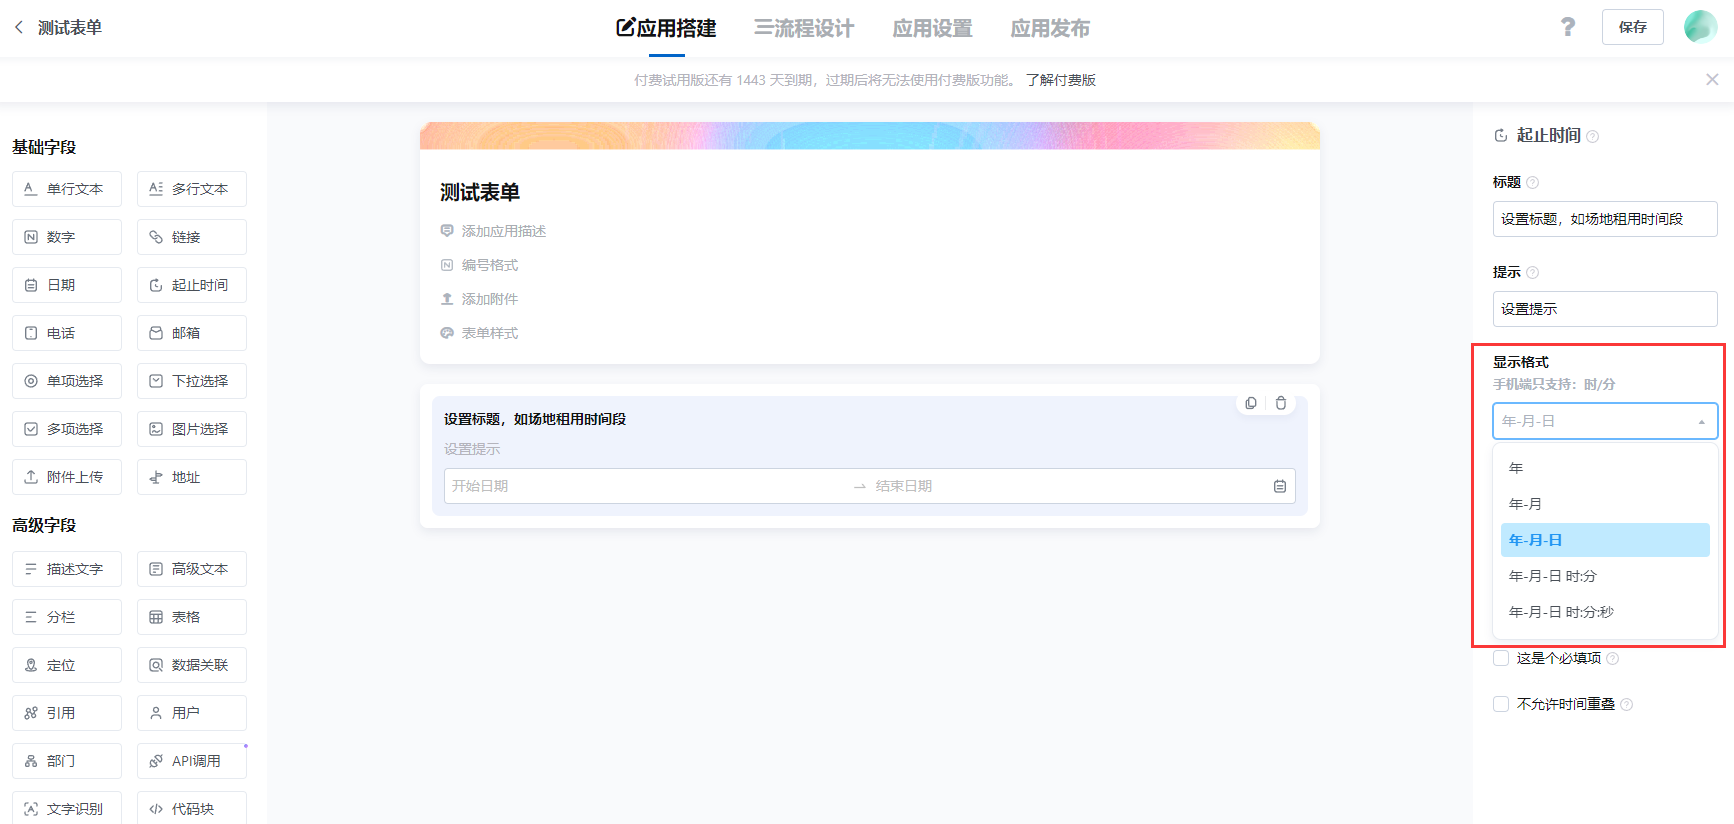Open help tooltip beside 不允许时间重叠

1627,704
